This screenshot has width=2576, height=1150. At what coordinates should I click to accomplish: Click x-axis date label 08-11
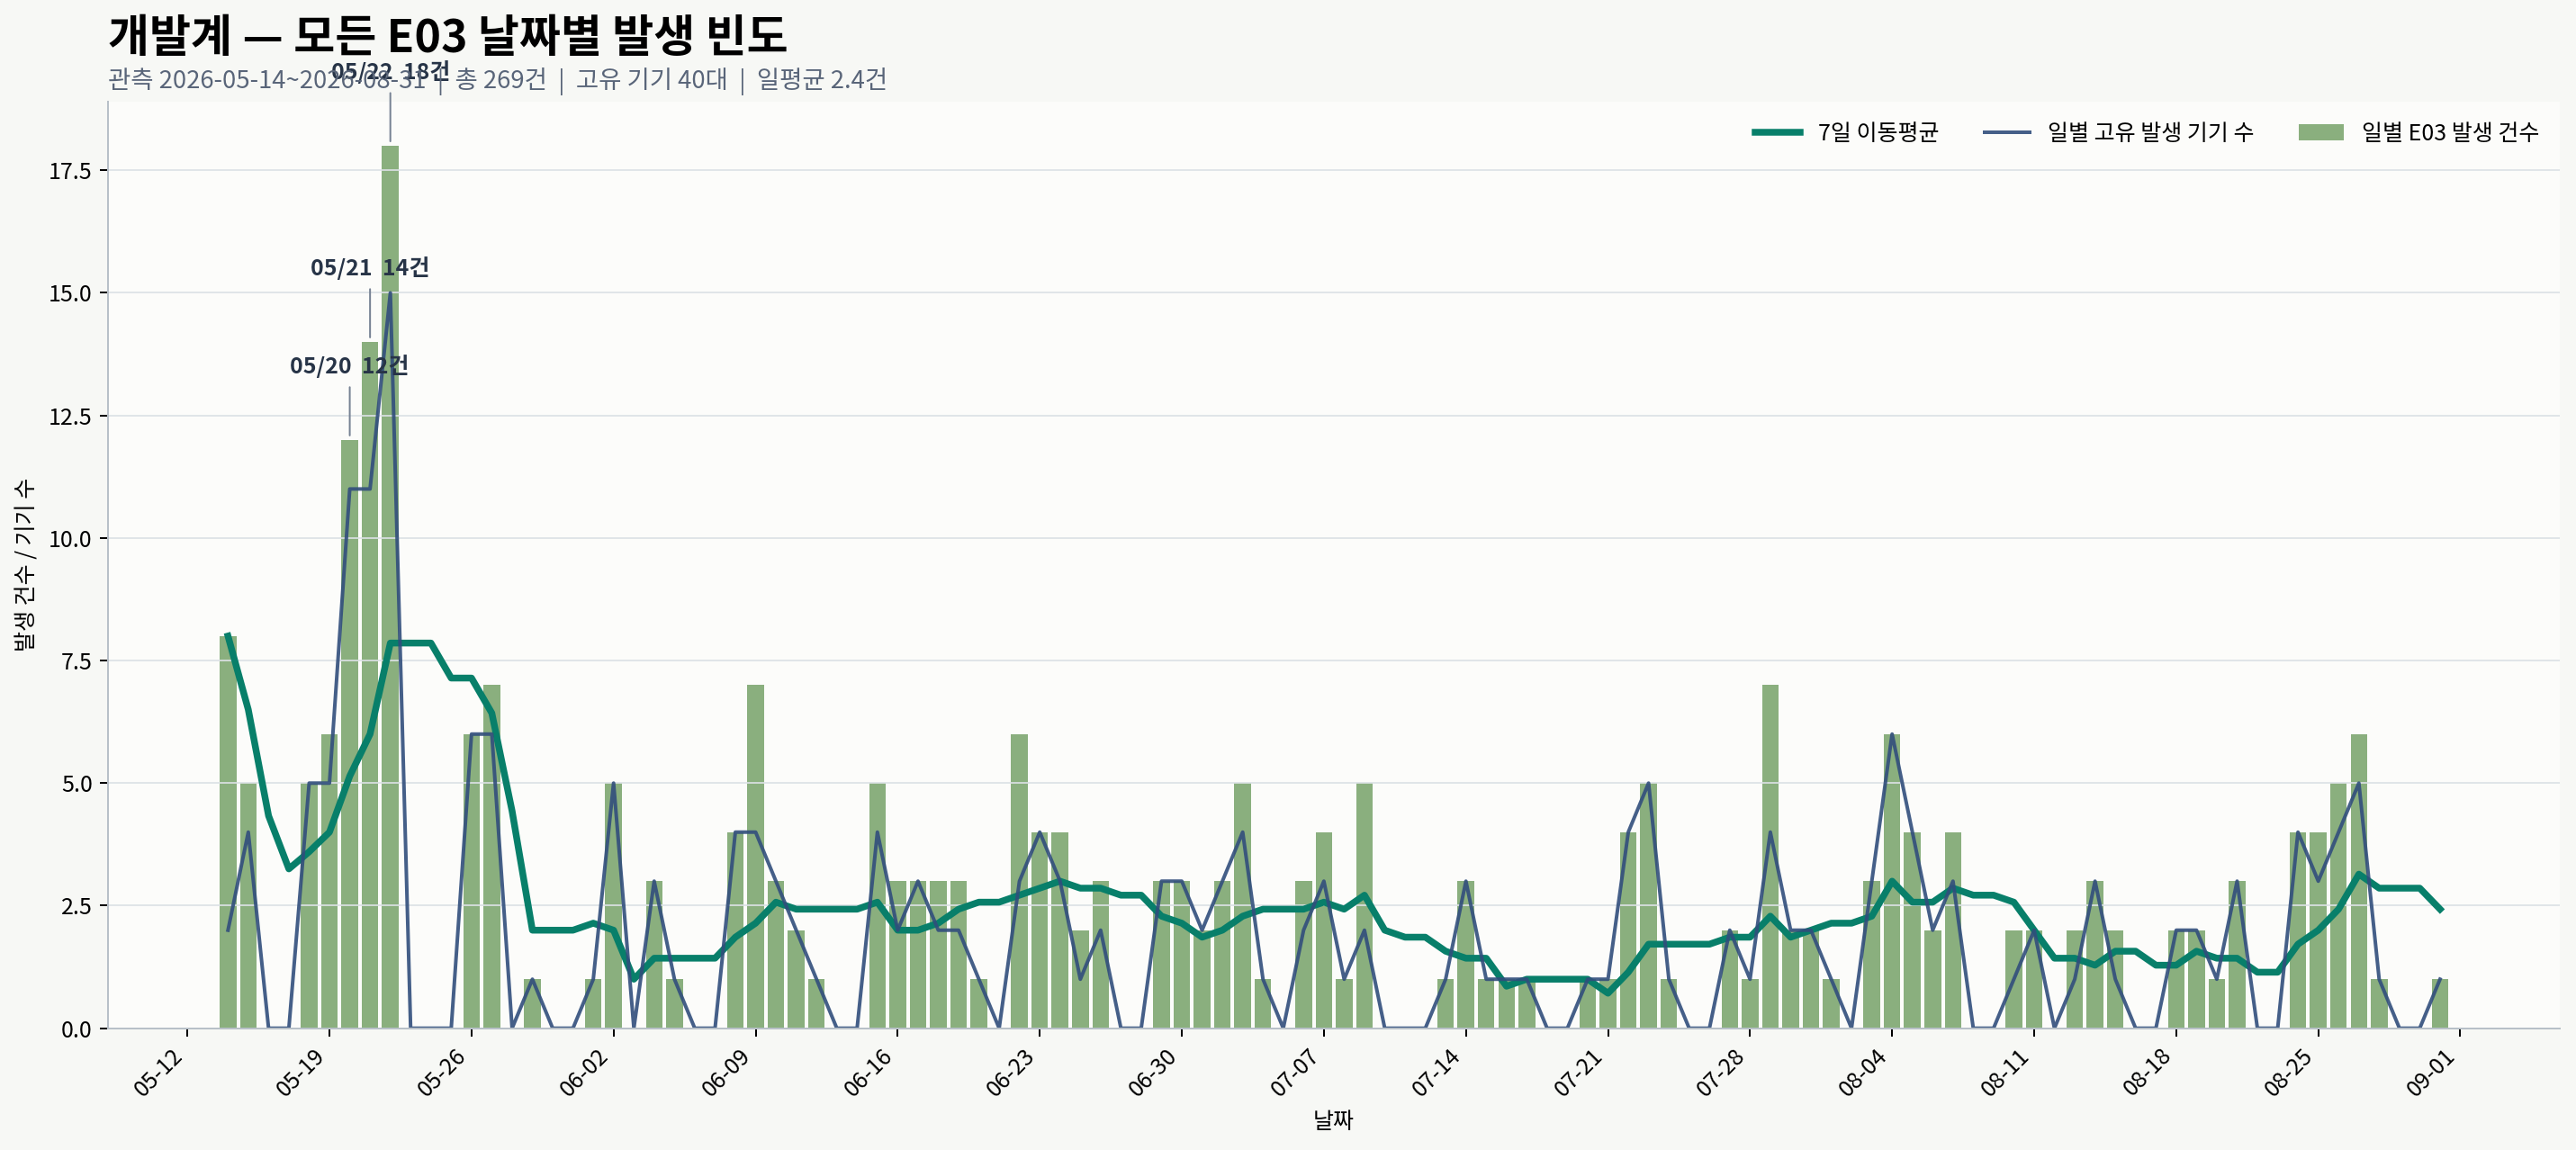[x=2005, y=1072]
